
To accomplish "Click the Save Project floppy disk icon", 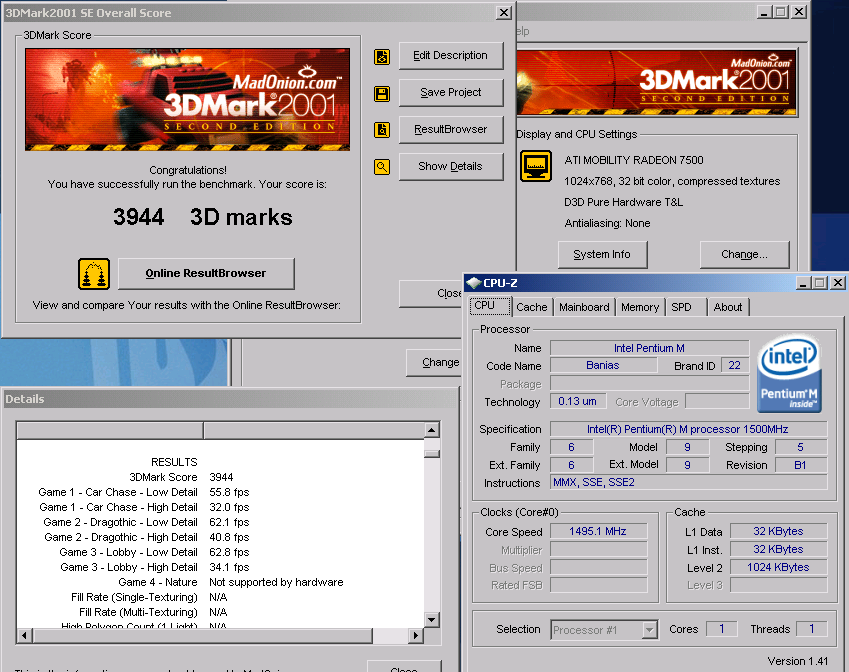I will (x=382, y=93).
